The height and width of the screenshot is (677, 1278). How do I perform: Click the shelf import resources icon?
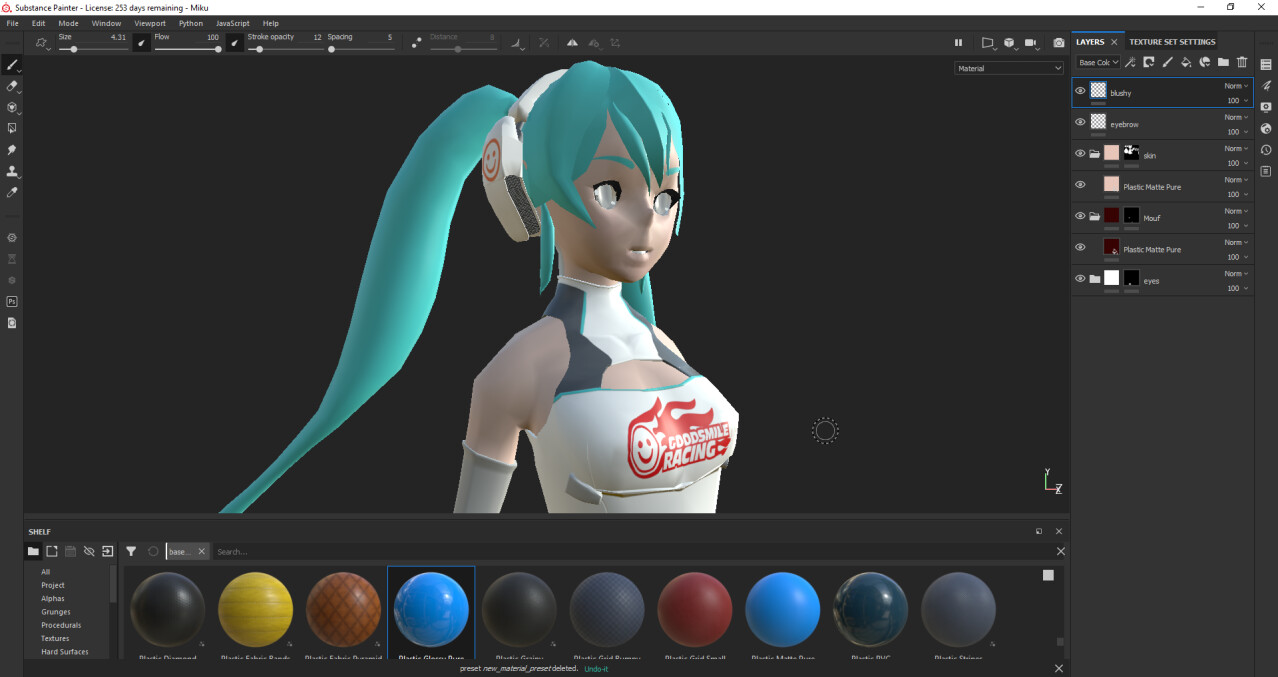[108, 551]
